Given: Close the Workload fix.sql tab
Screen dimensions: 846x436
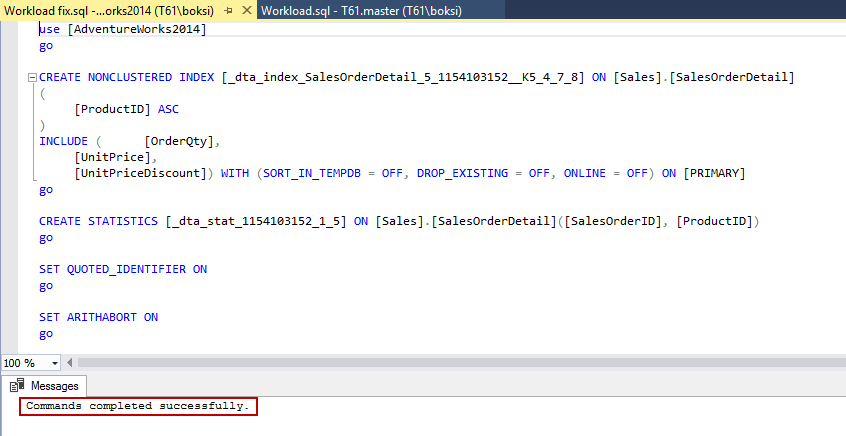Looking at the screenshot, I should [x=247, y=10].
